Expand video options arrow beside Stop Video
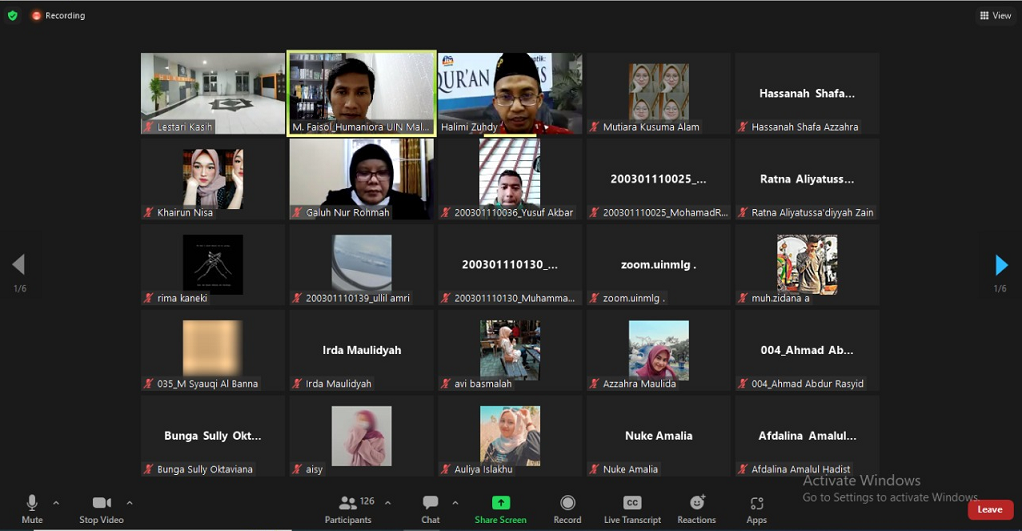1022x531 pixels. [x=129, y=502]
